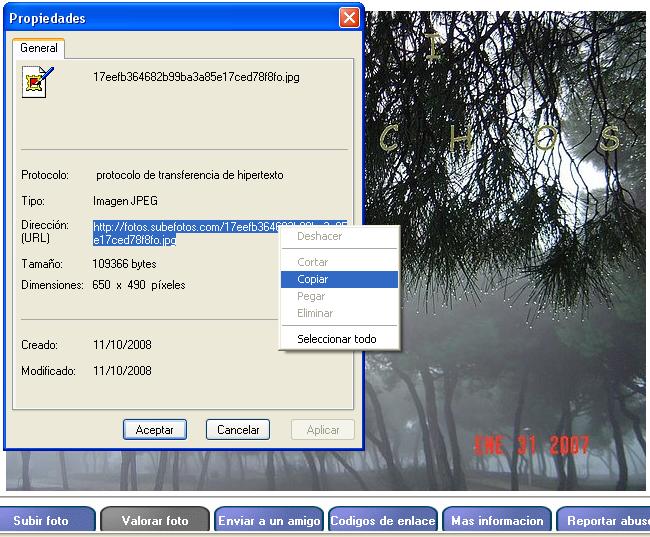Click the disabled Deshacer menu entry
This screenshot has height=537, width=650.
(x=319, y=237)
